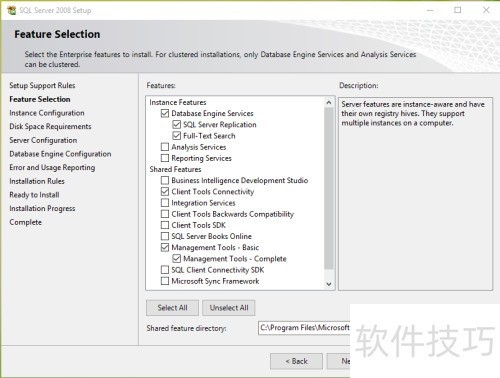
Task: Click the Installation Progress step
Action: [42, 208]
